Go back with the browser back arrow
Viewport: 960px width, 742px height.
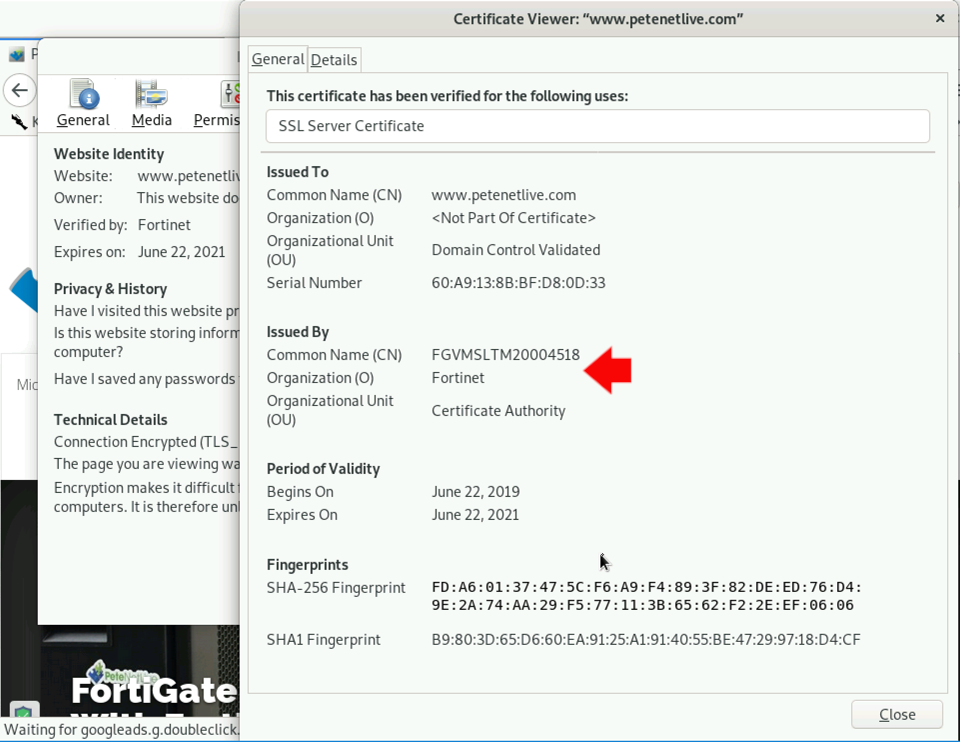[x=20, y=91]
